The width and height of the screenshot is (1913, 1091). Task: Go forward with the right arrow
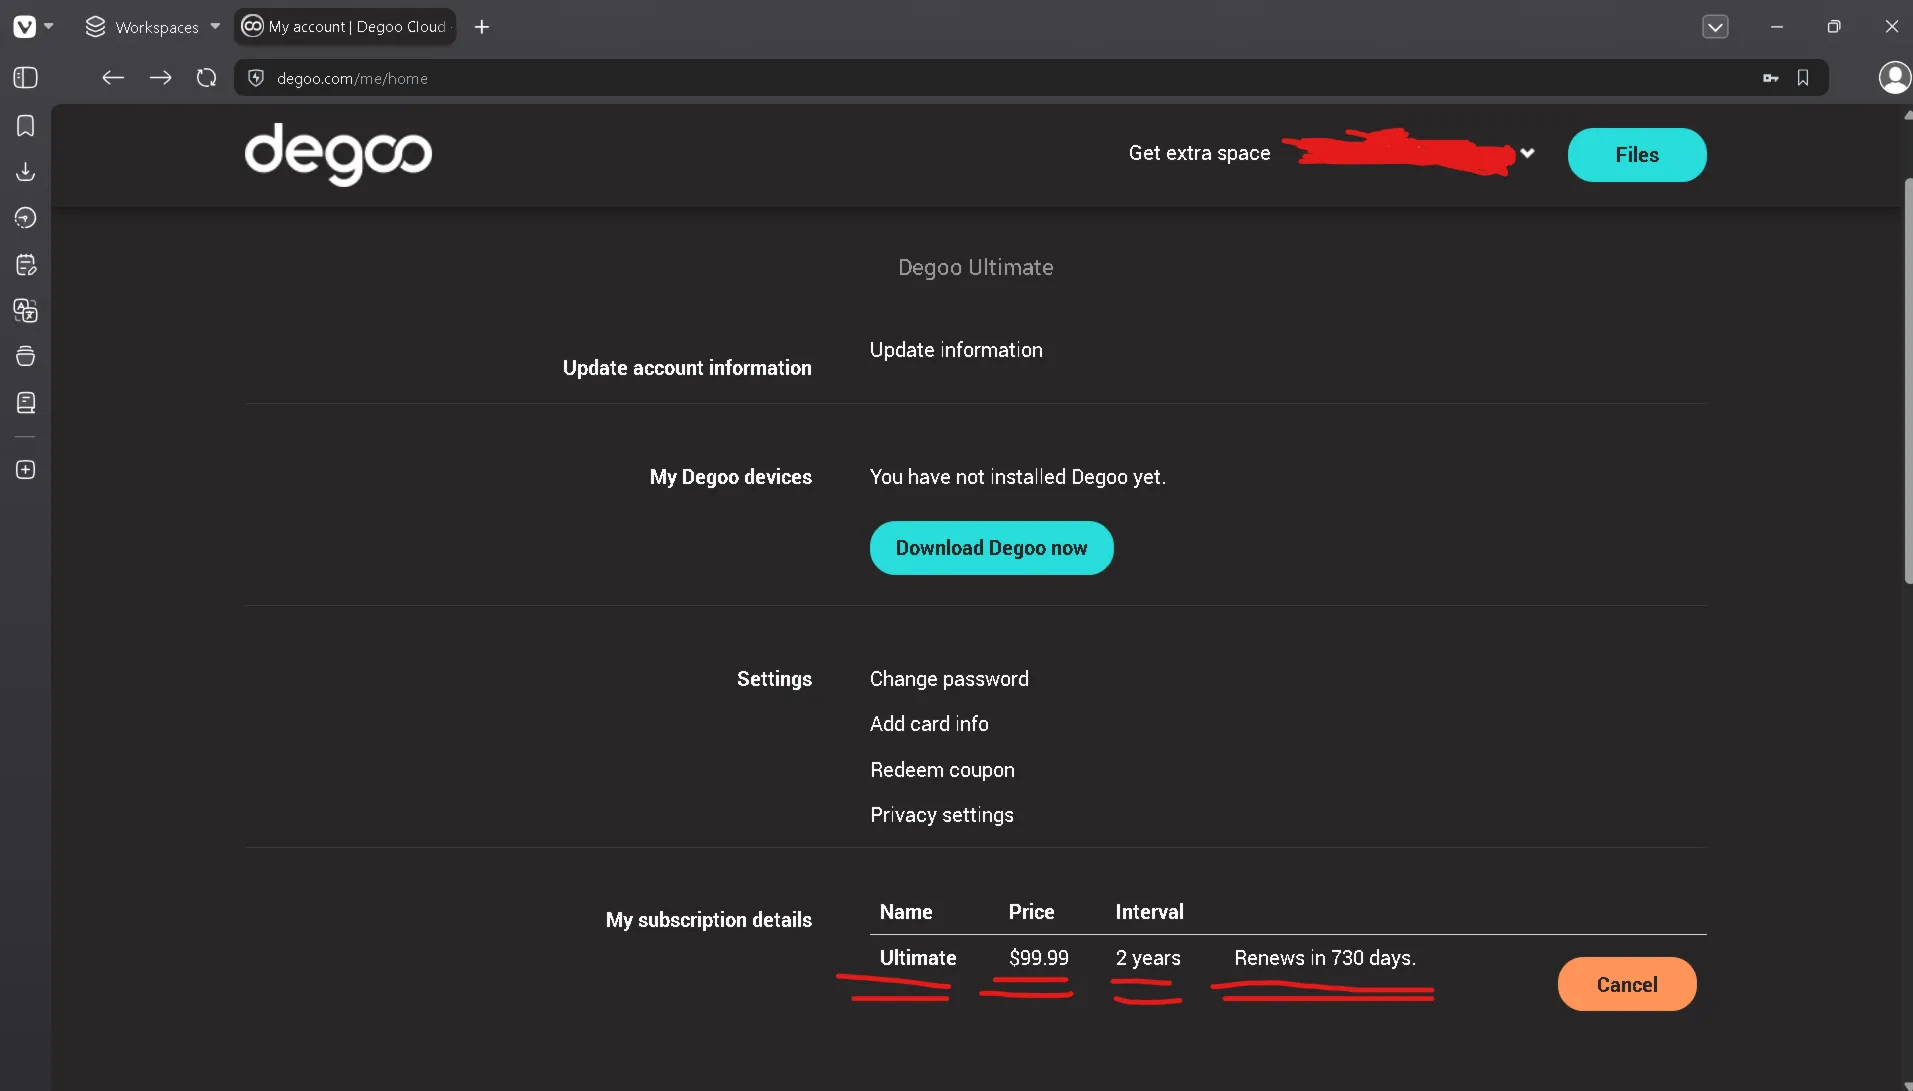pyautogui.click(x=160, y=78)
